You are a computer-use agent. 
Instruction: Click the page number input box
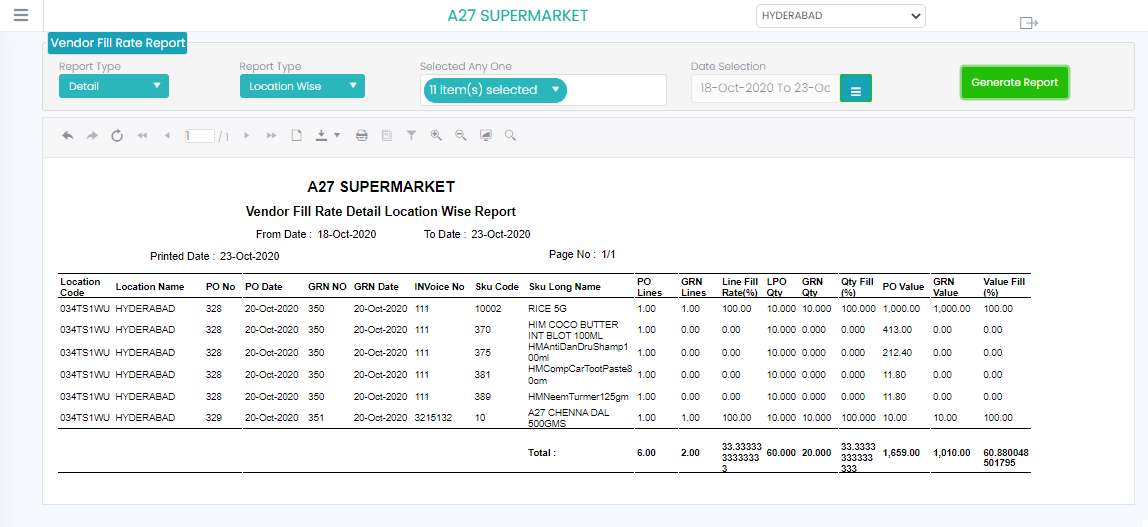click(x=199, y=135)
